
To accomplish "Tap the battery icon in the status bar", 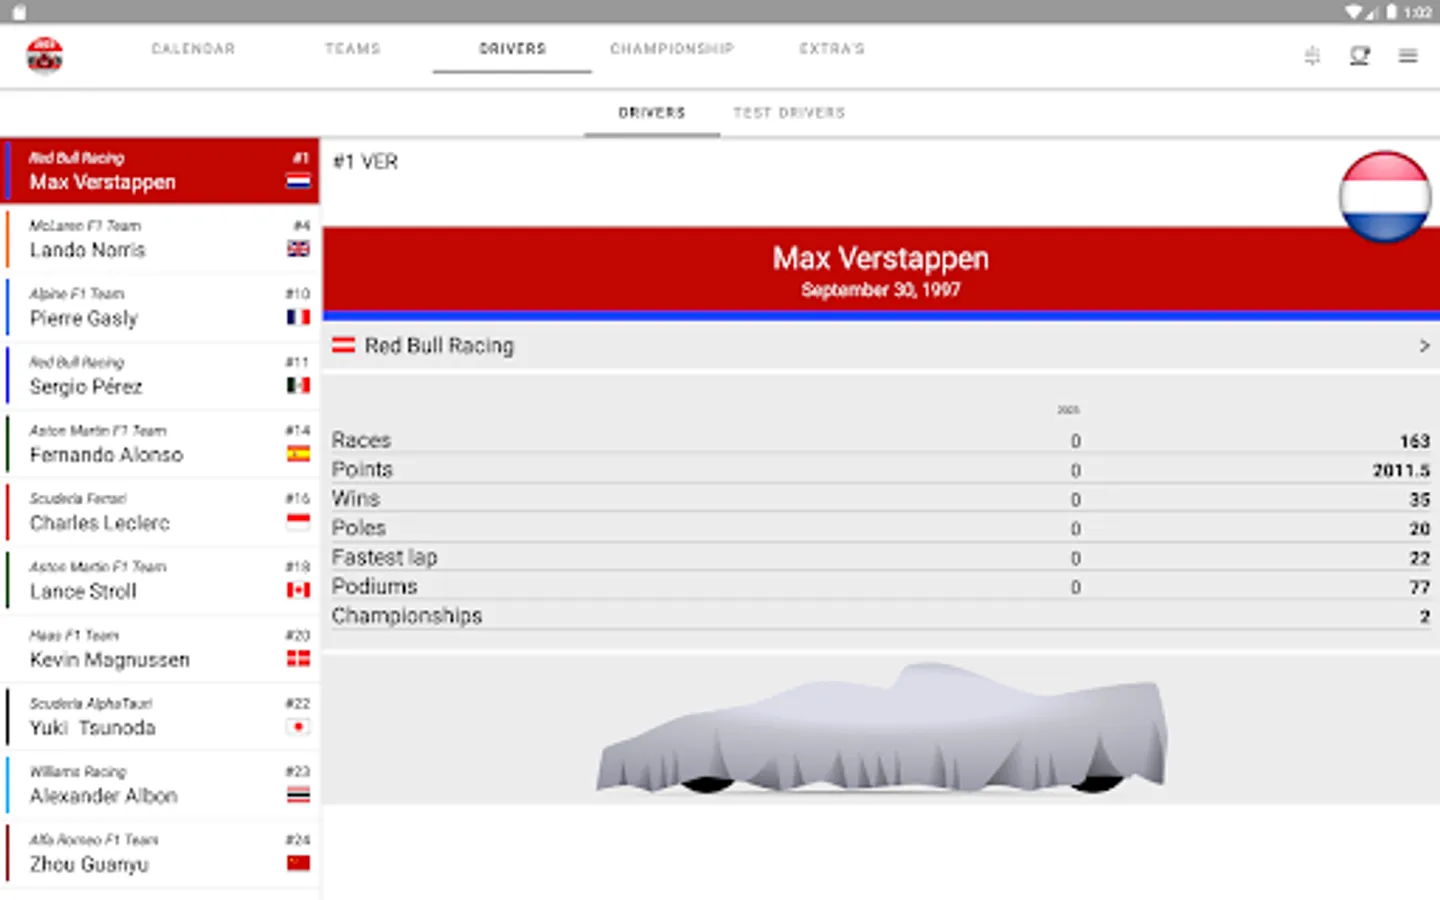I will (x=1390, y=12).
